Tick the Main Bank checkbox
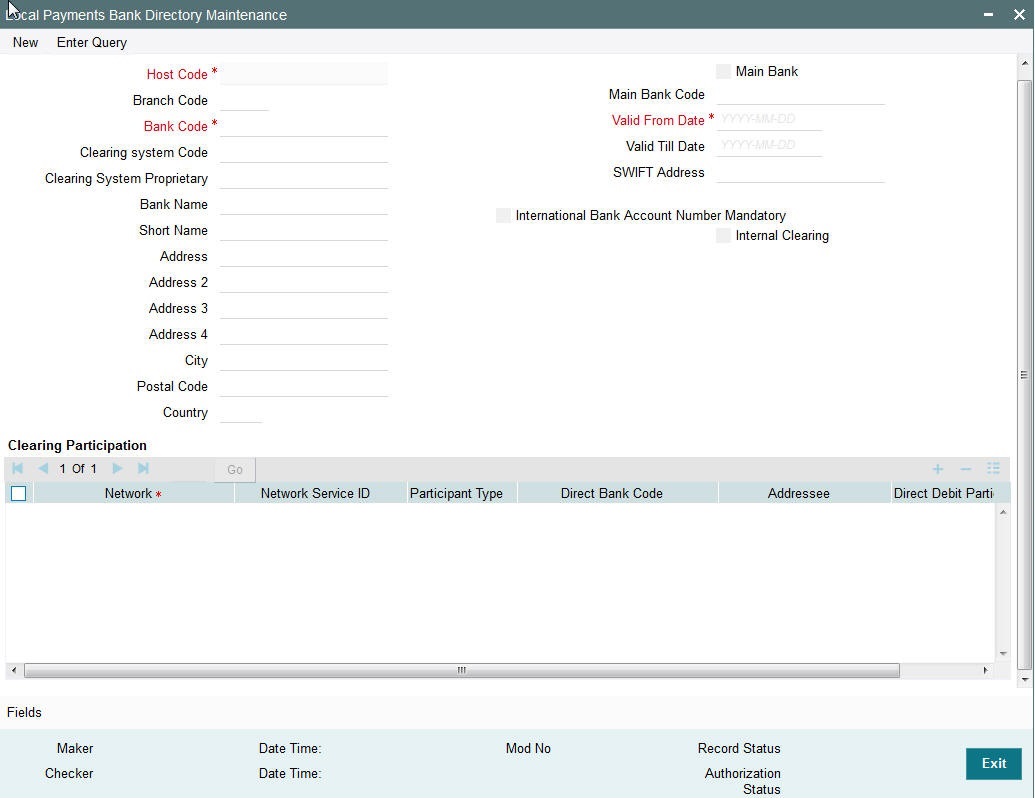The height and width of the screenshot is (800, 1035). [723, 71]
